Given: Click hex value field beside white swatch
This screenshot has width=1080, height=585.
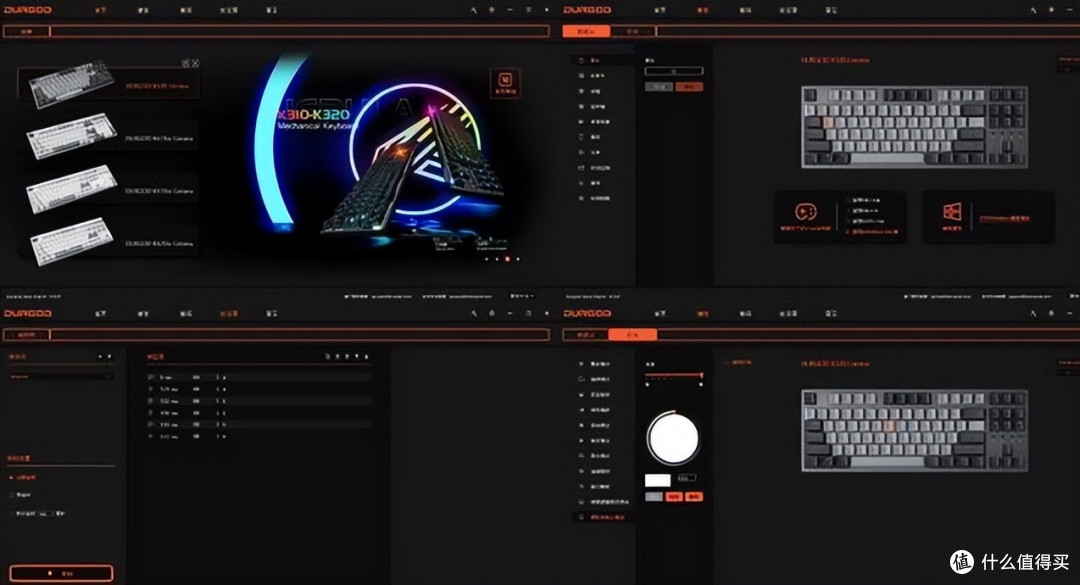Looking at the screenshot, I should (687, 478).
